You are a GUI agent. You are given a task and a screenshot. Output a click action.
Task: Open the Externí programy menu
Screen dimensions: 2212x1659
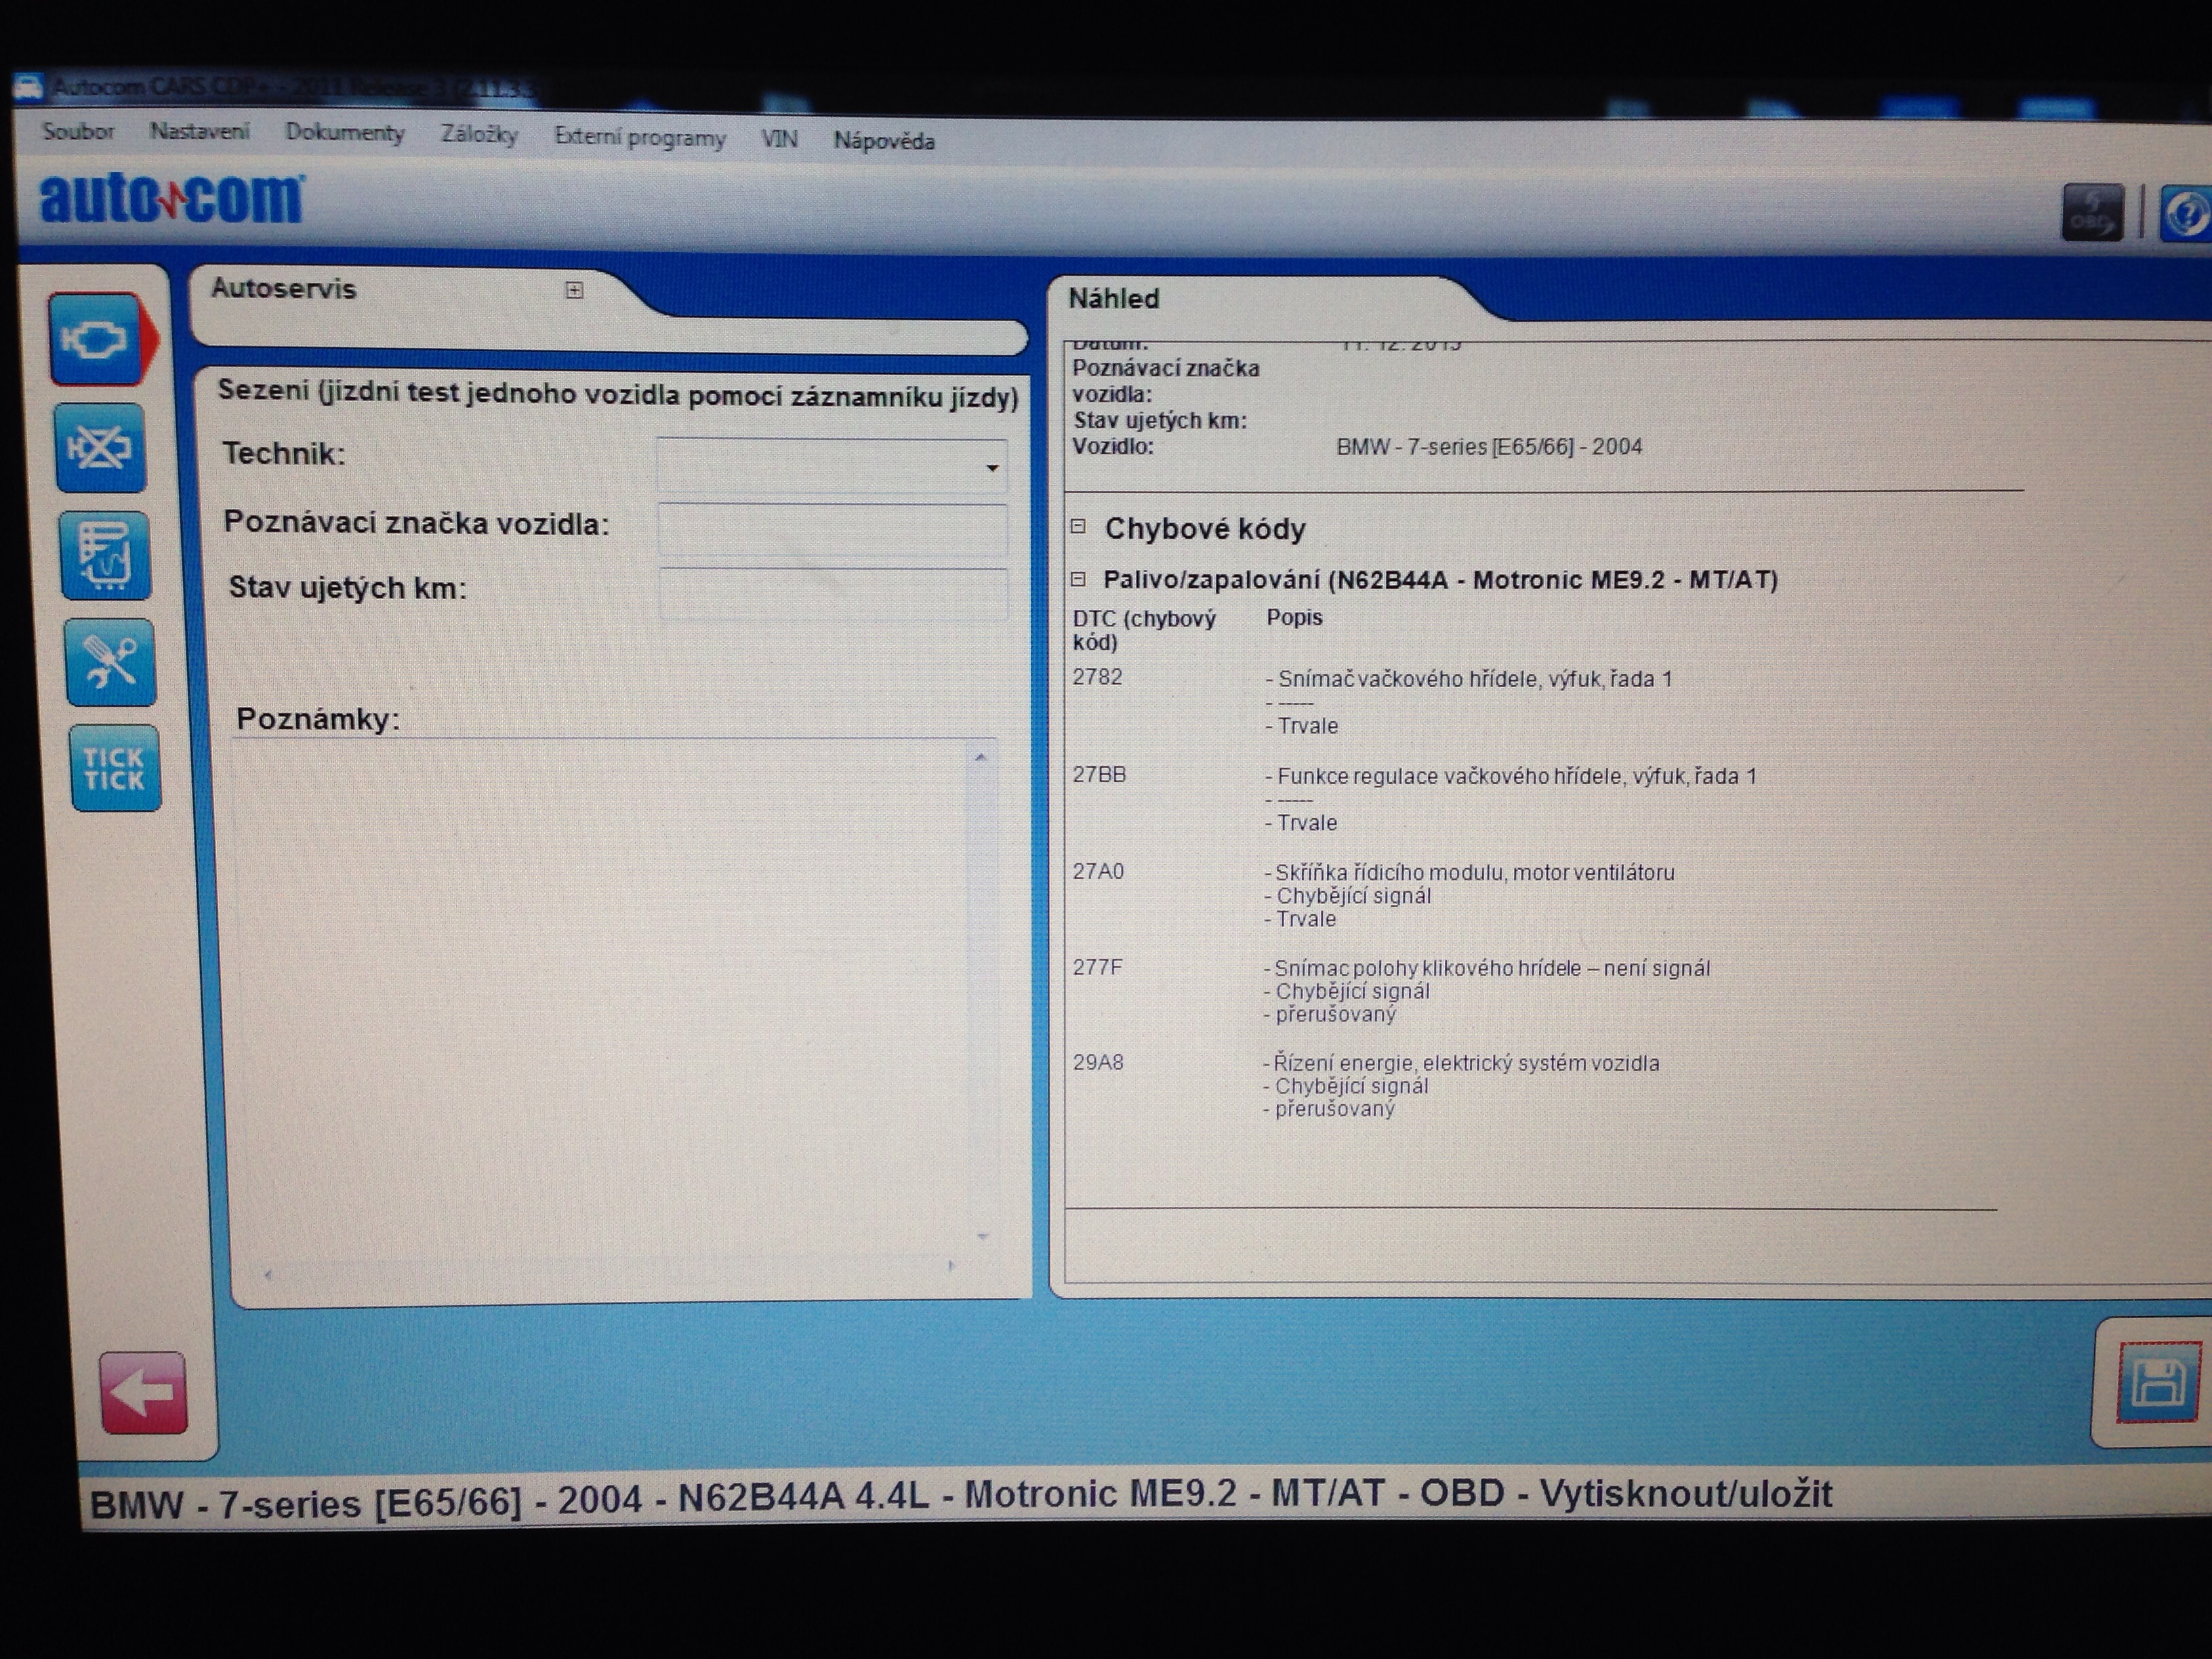click(640, 137)
